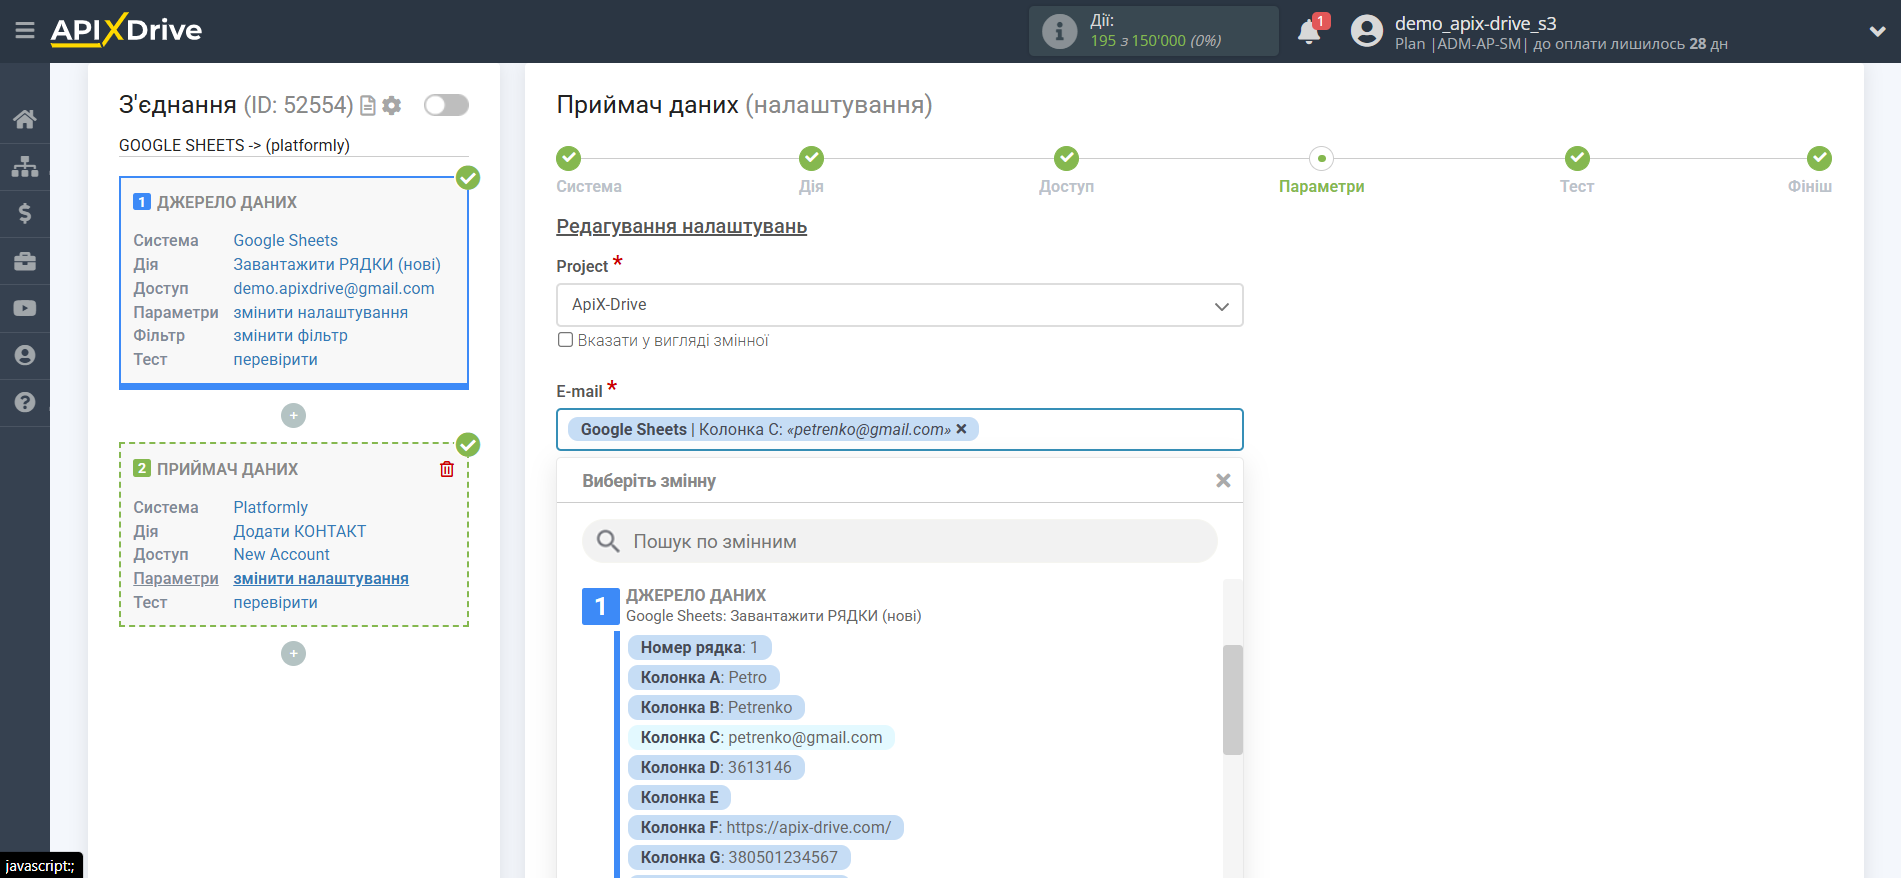Open the user profile sidebar icon
The height and width of the screenshot is (878, 1901).
coord(25,355)
